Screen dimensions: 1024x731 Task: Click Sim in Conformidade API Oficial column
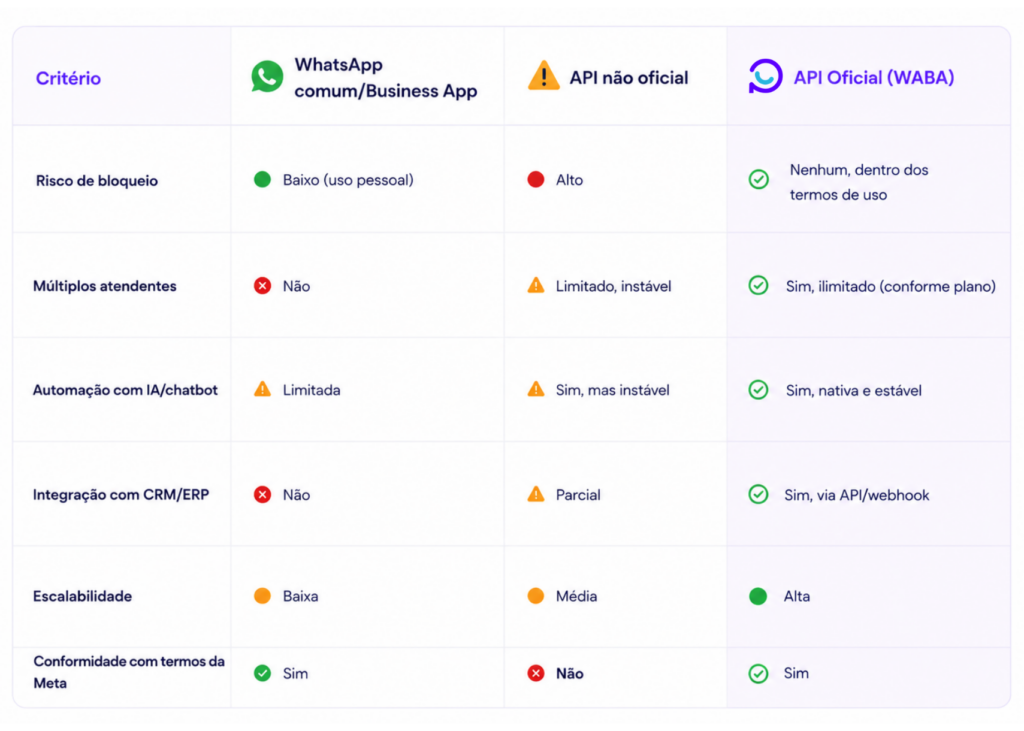tap(796, 673)
